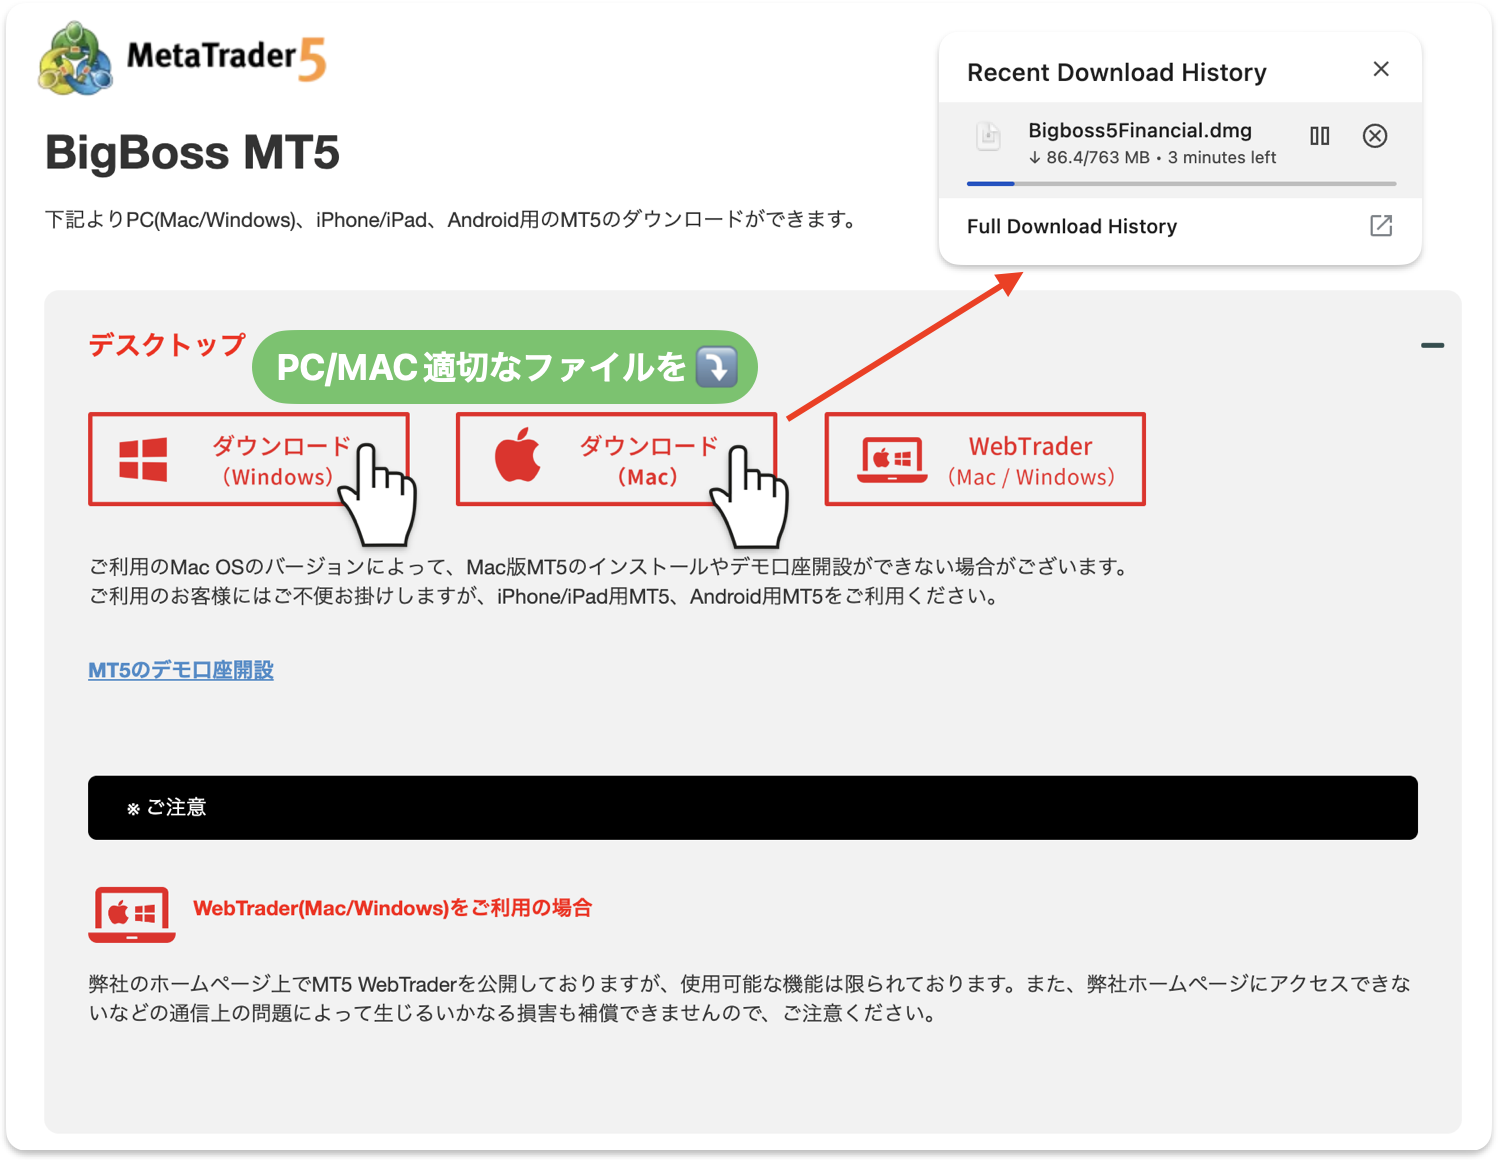Image resolution: width=1498 pixels, height=1160 pixels.
Task: Click the external link icon beside Full Download History
Action: [x=1381, y=226]
